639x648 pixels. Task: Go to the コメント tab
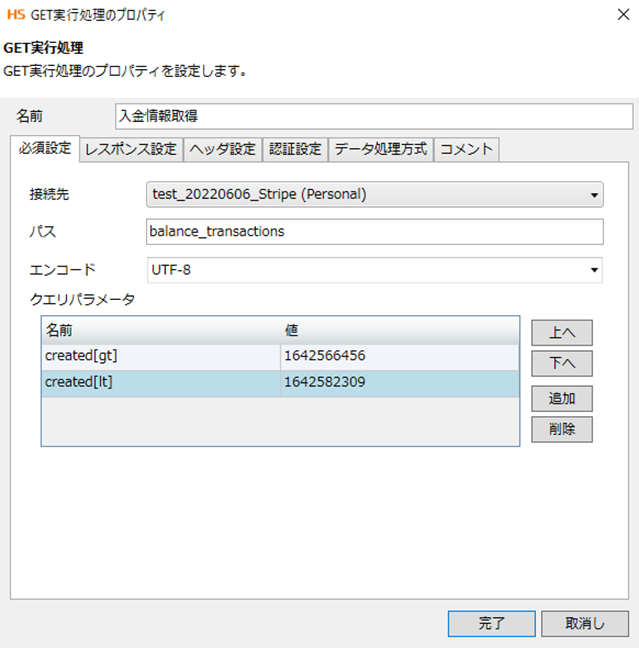pyautogui.click(x=466, y=150)
